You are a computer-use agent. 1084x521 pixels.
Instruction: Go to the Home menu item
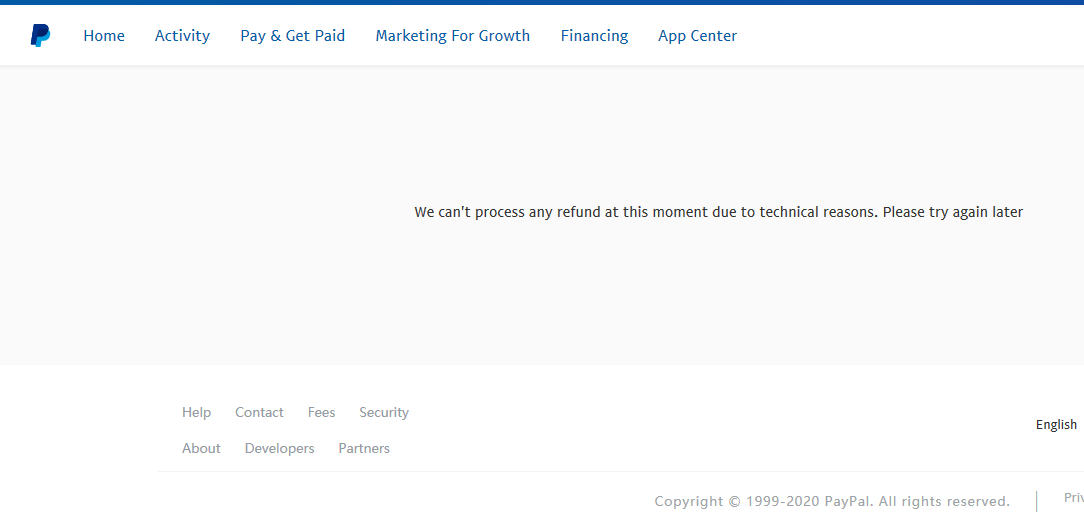pyautogui.click(x=104, y=36)
